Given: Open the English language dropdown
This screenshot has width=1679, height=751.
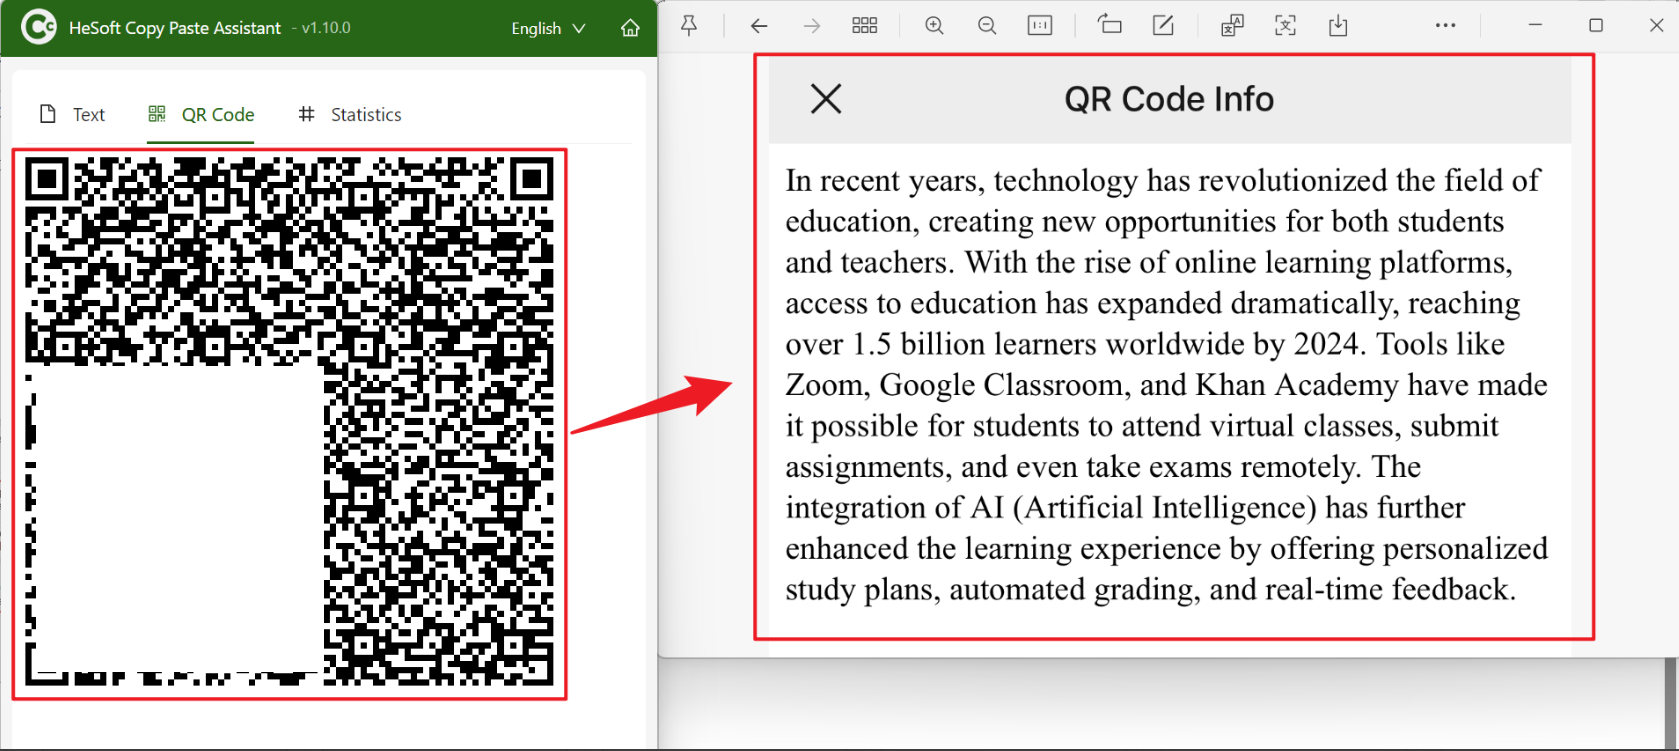Looking at the screenshot, I should click(548, 28).
